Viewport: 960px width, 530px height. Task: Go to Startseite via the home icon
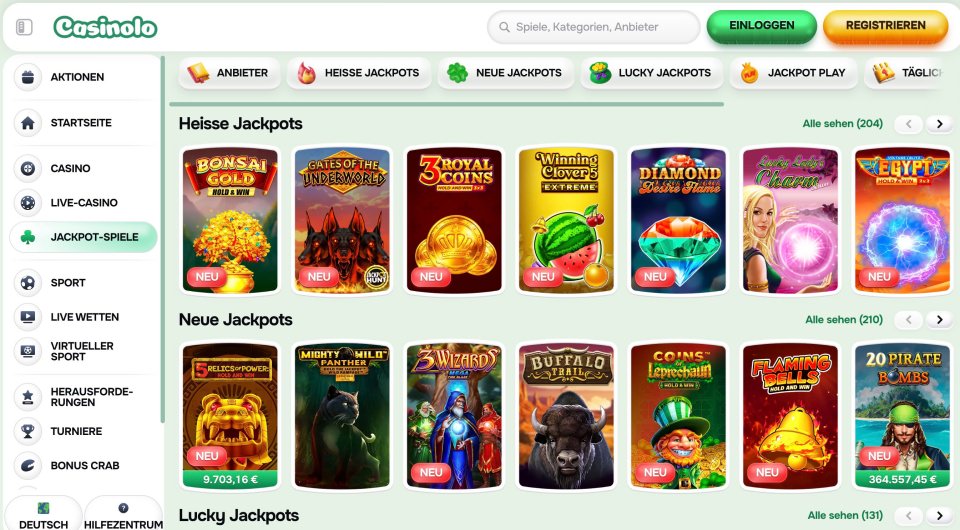click(28, 123)
